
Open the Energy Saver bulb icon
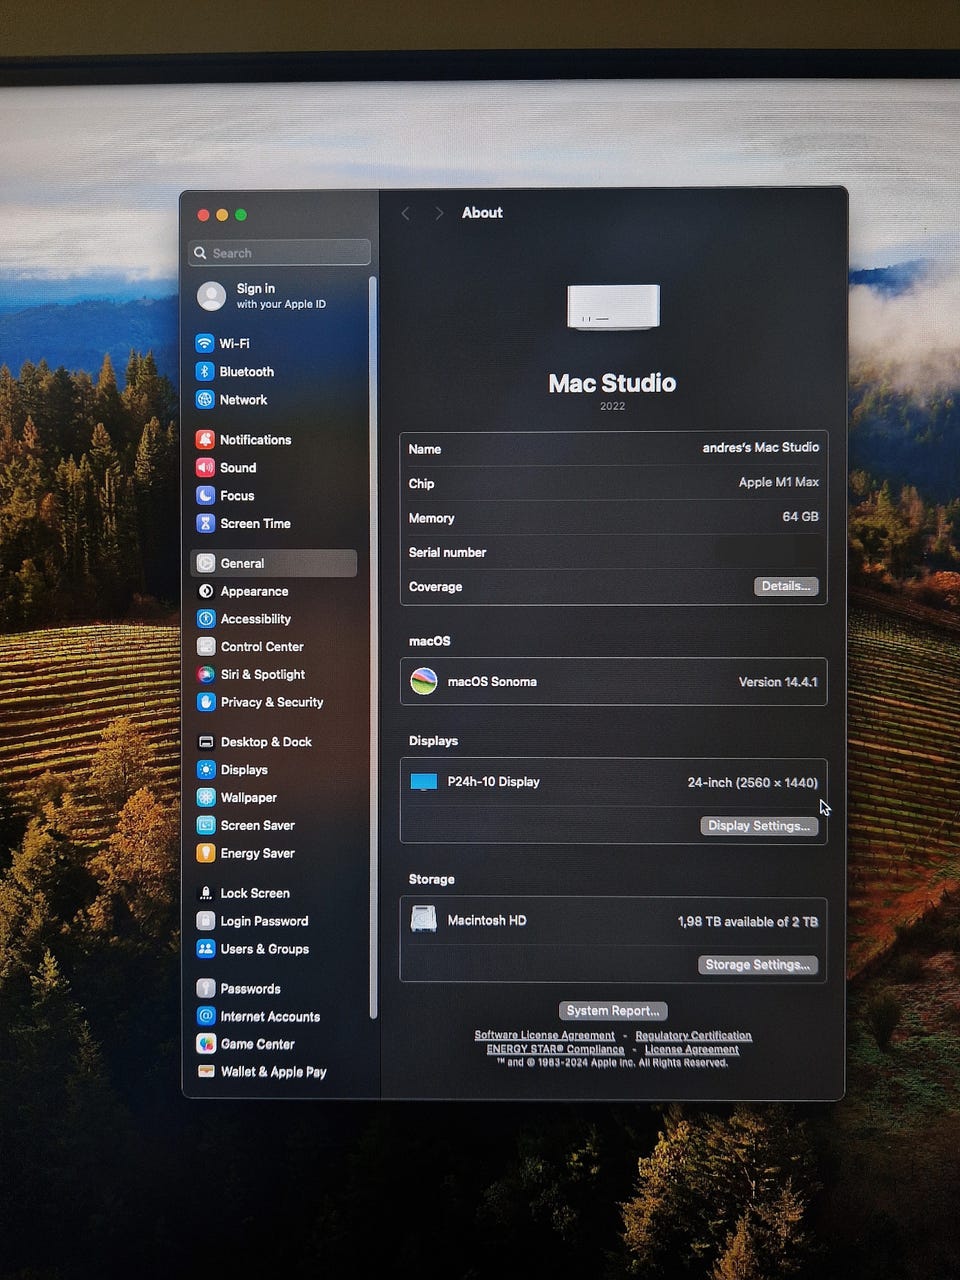pos(206,853)
